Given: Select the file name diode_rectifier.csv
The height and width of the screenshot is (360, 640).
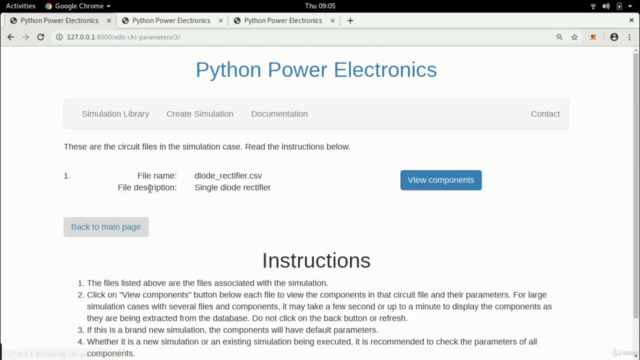Looking at the screenshot, I should point(228,176).
